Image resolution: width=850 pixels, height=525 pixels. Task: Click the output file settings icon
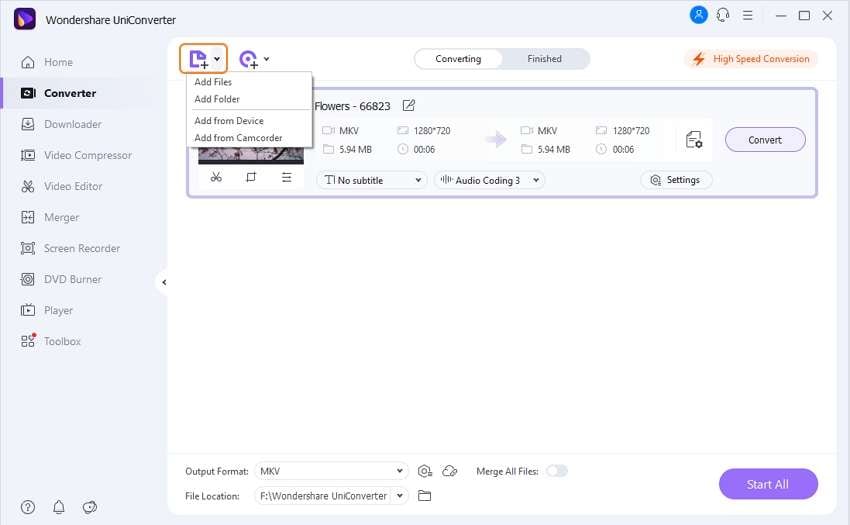[x=694, y=140]
